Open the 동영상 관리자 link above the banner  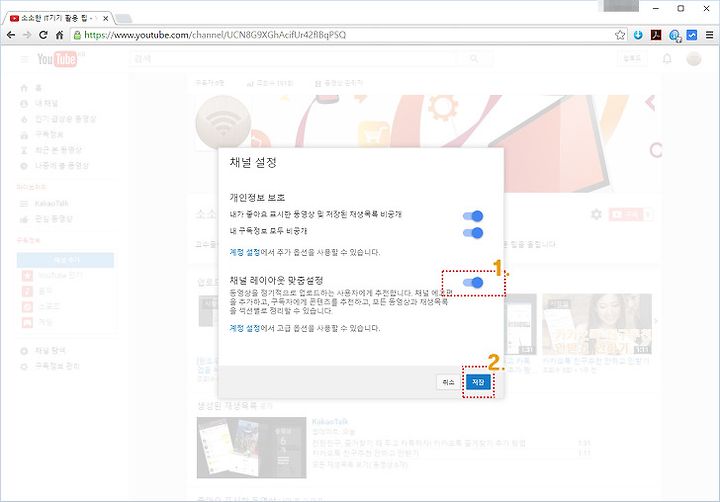pyautogui.click(x=339, y=83)
